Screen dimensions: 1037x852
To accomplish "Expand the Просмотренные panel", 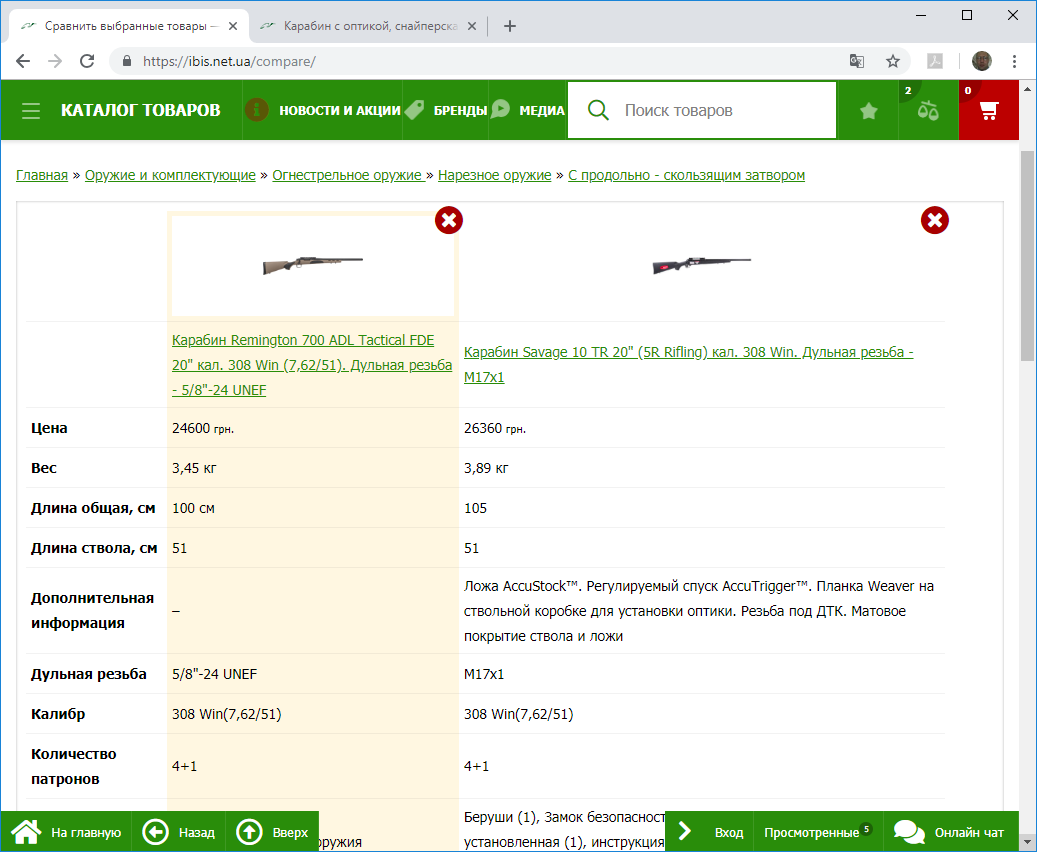I will [810, 832].
